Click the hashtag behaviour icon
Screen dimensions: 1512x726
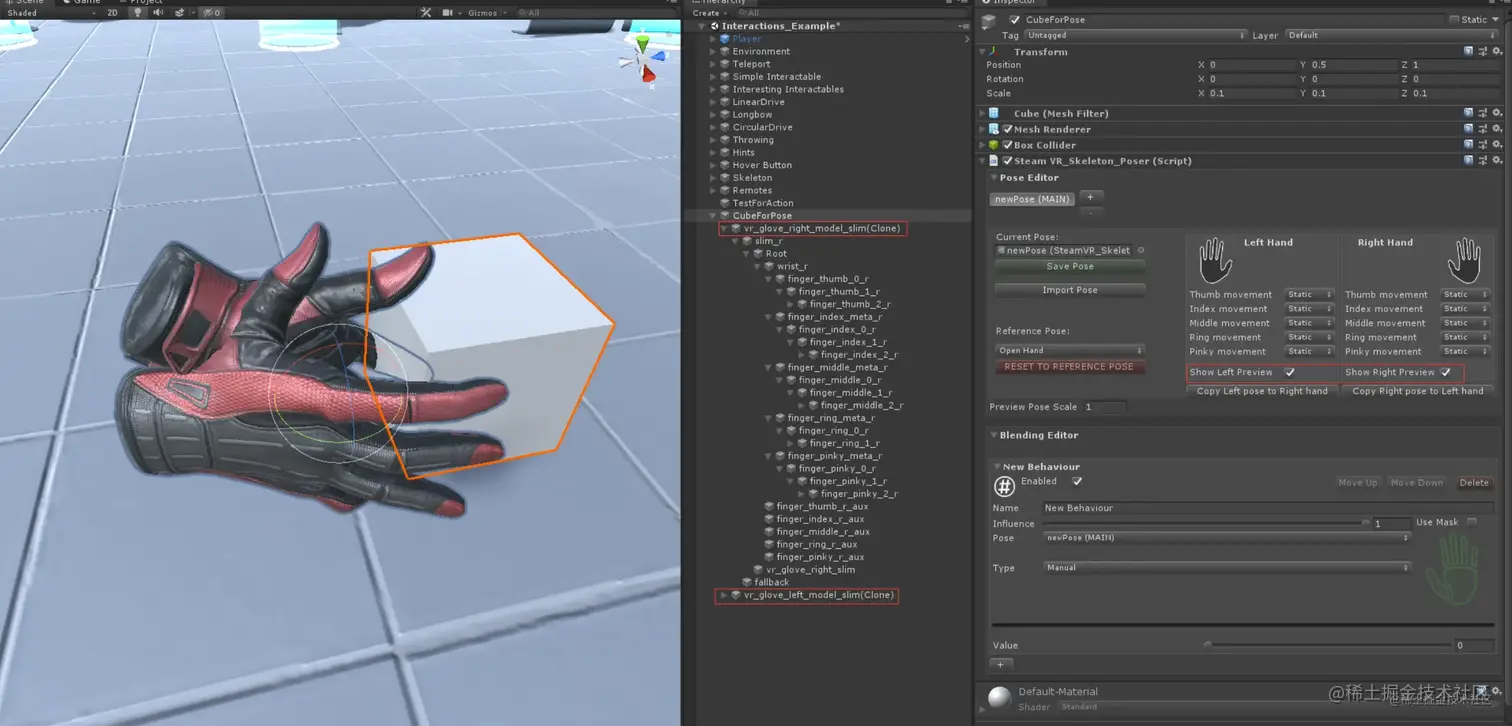coord(1004,487)
